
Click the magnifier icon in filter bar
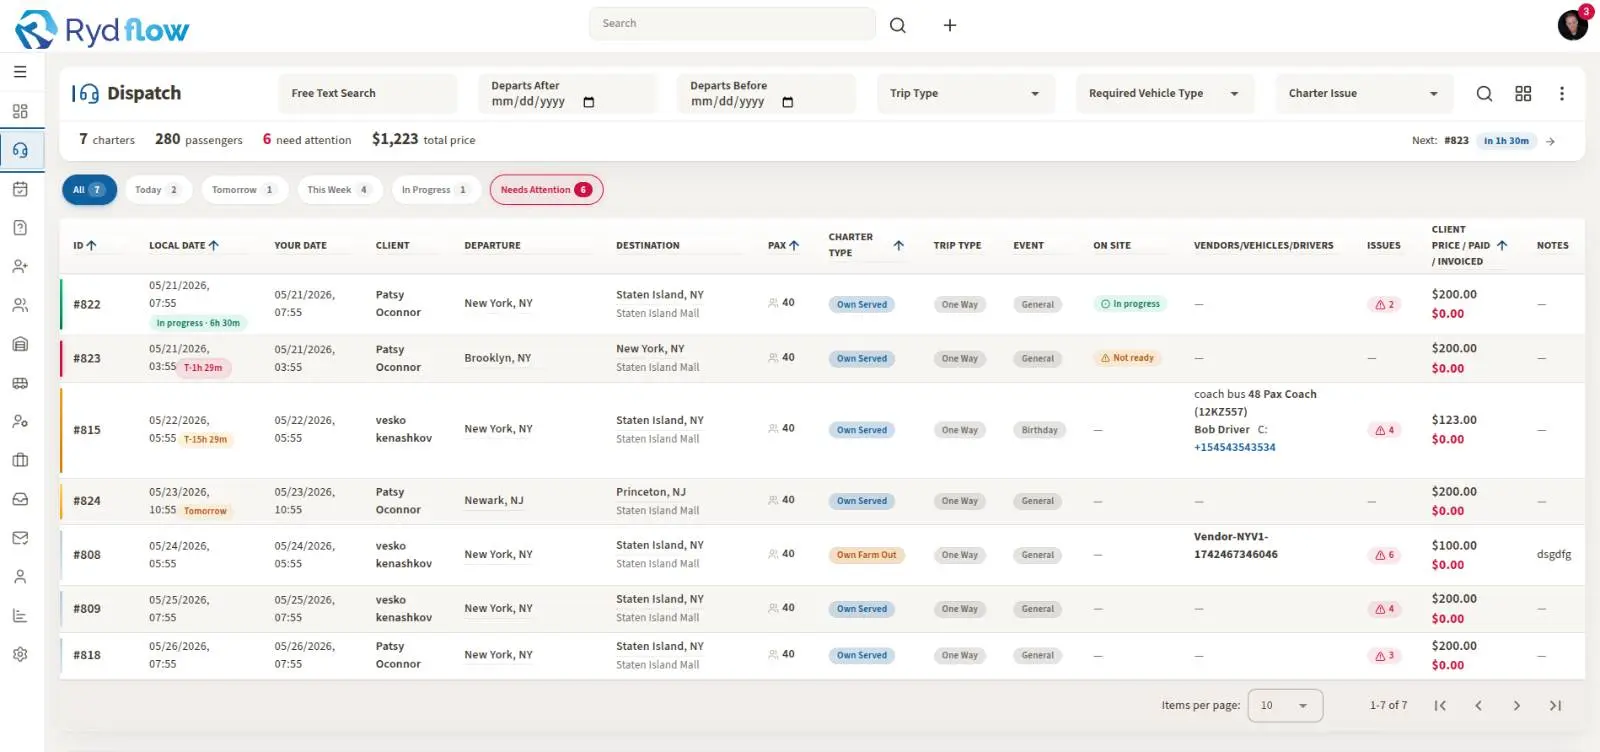pos(1484,93)
